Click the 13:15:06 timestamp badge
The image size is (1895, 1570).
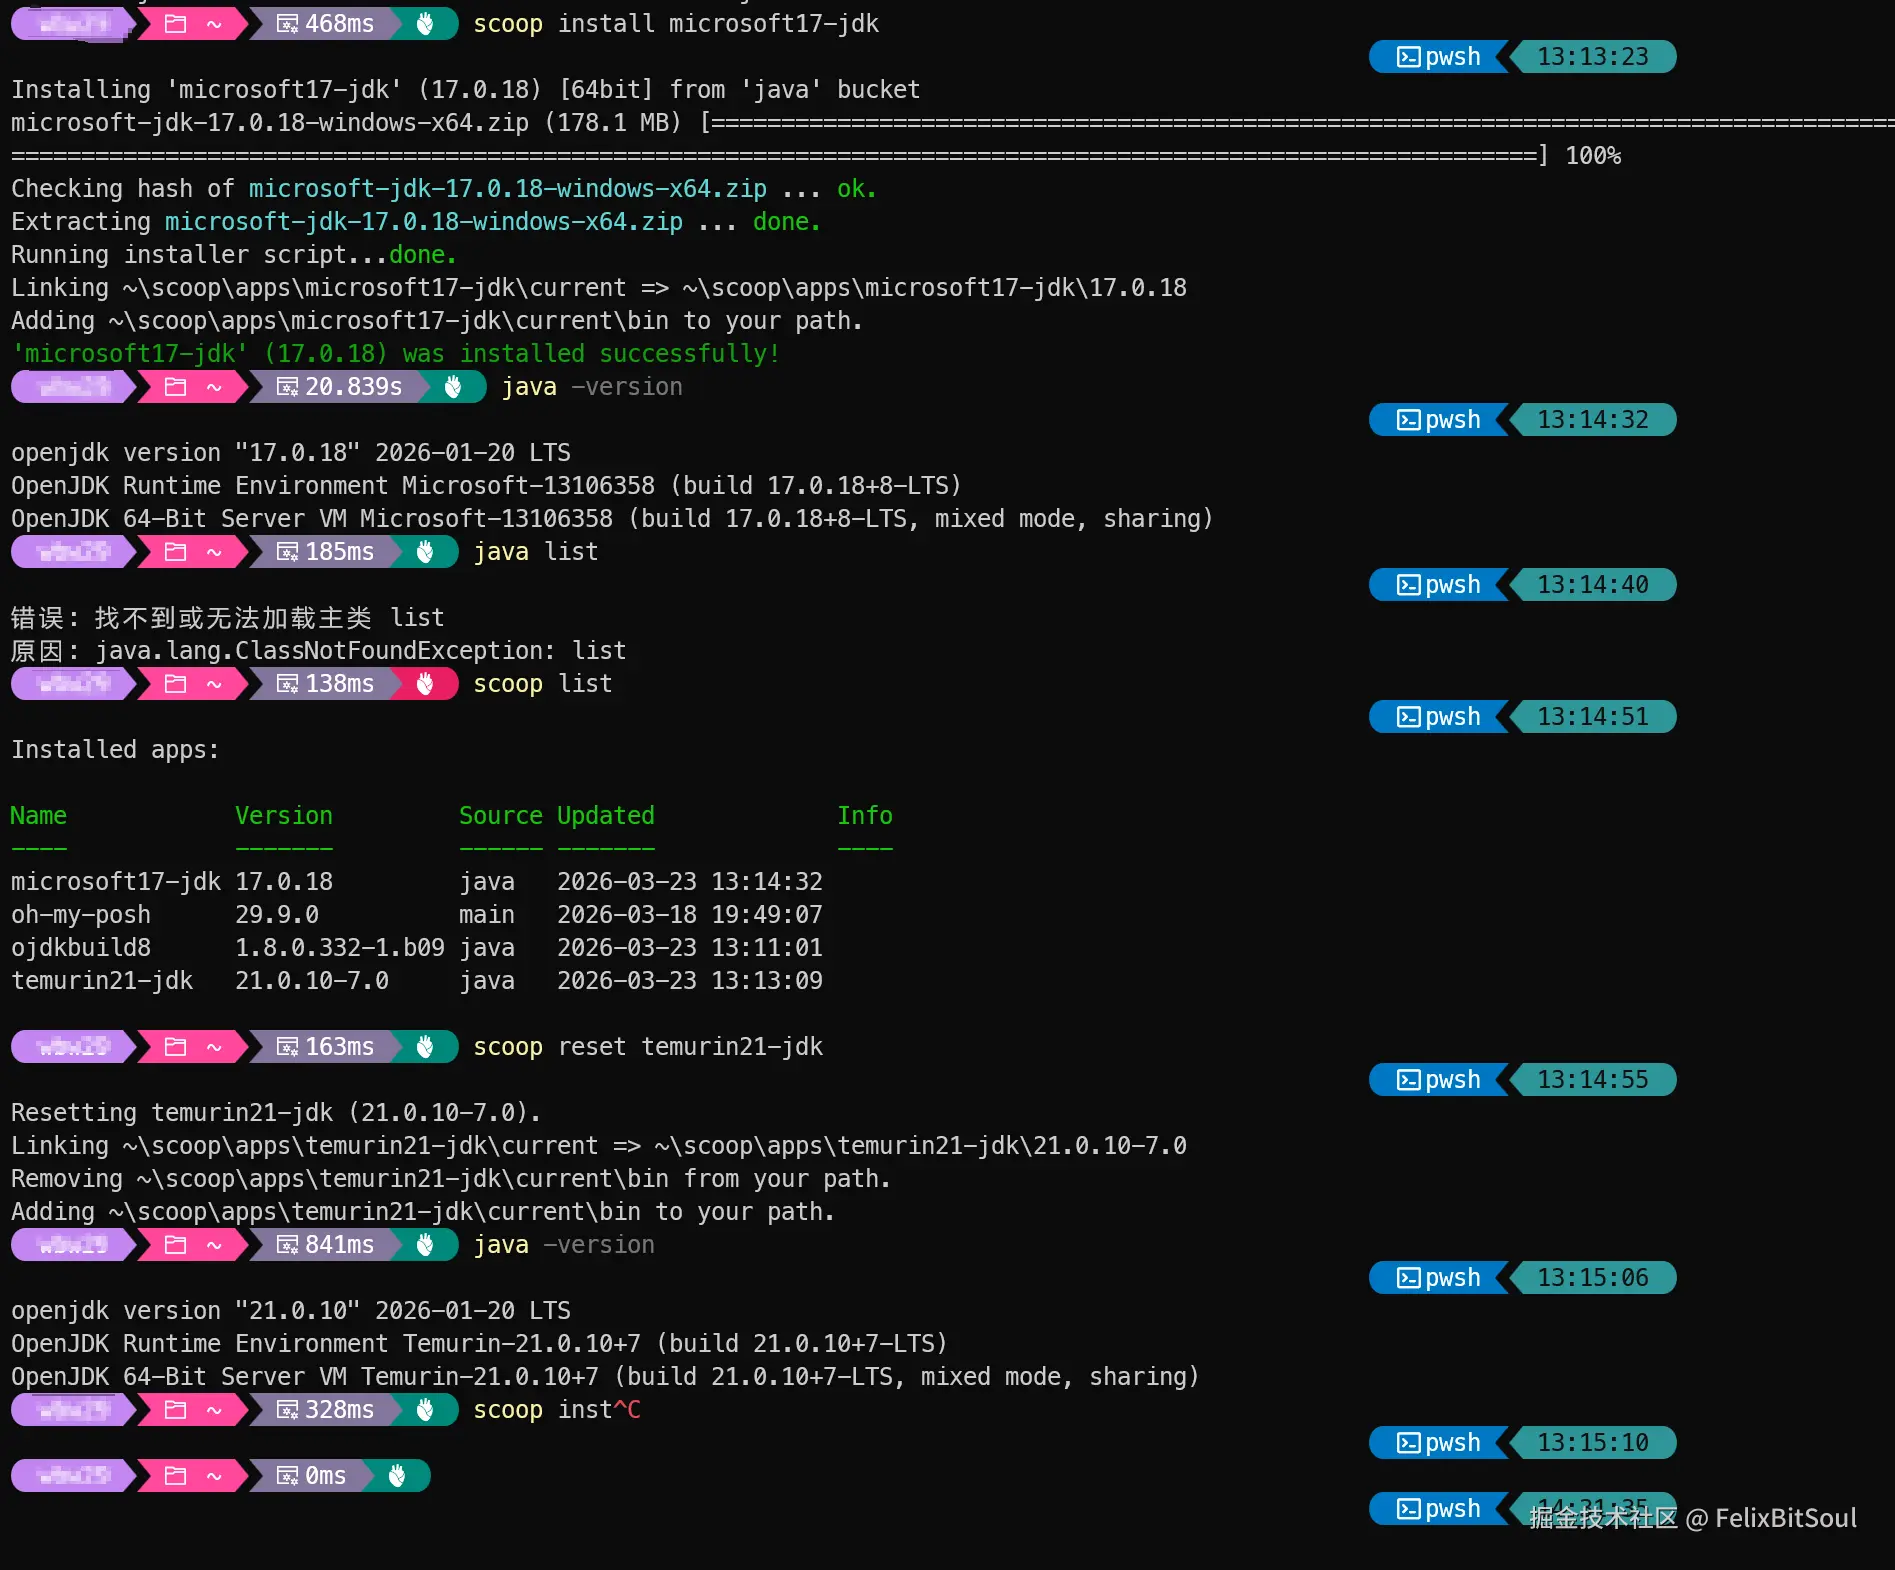(1593, 1278)
